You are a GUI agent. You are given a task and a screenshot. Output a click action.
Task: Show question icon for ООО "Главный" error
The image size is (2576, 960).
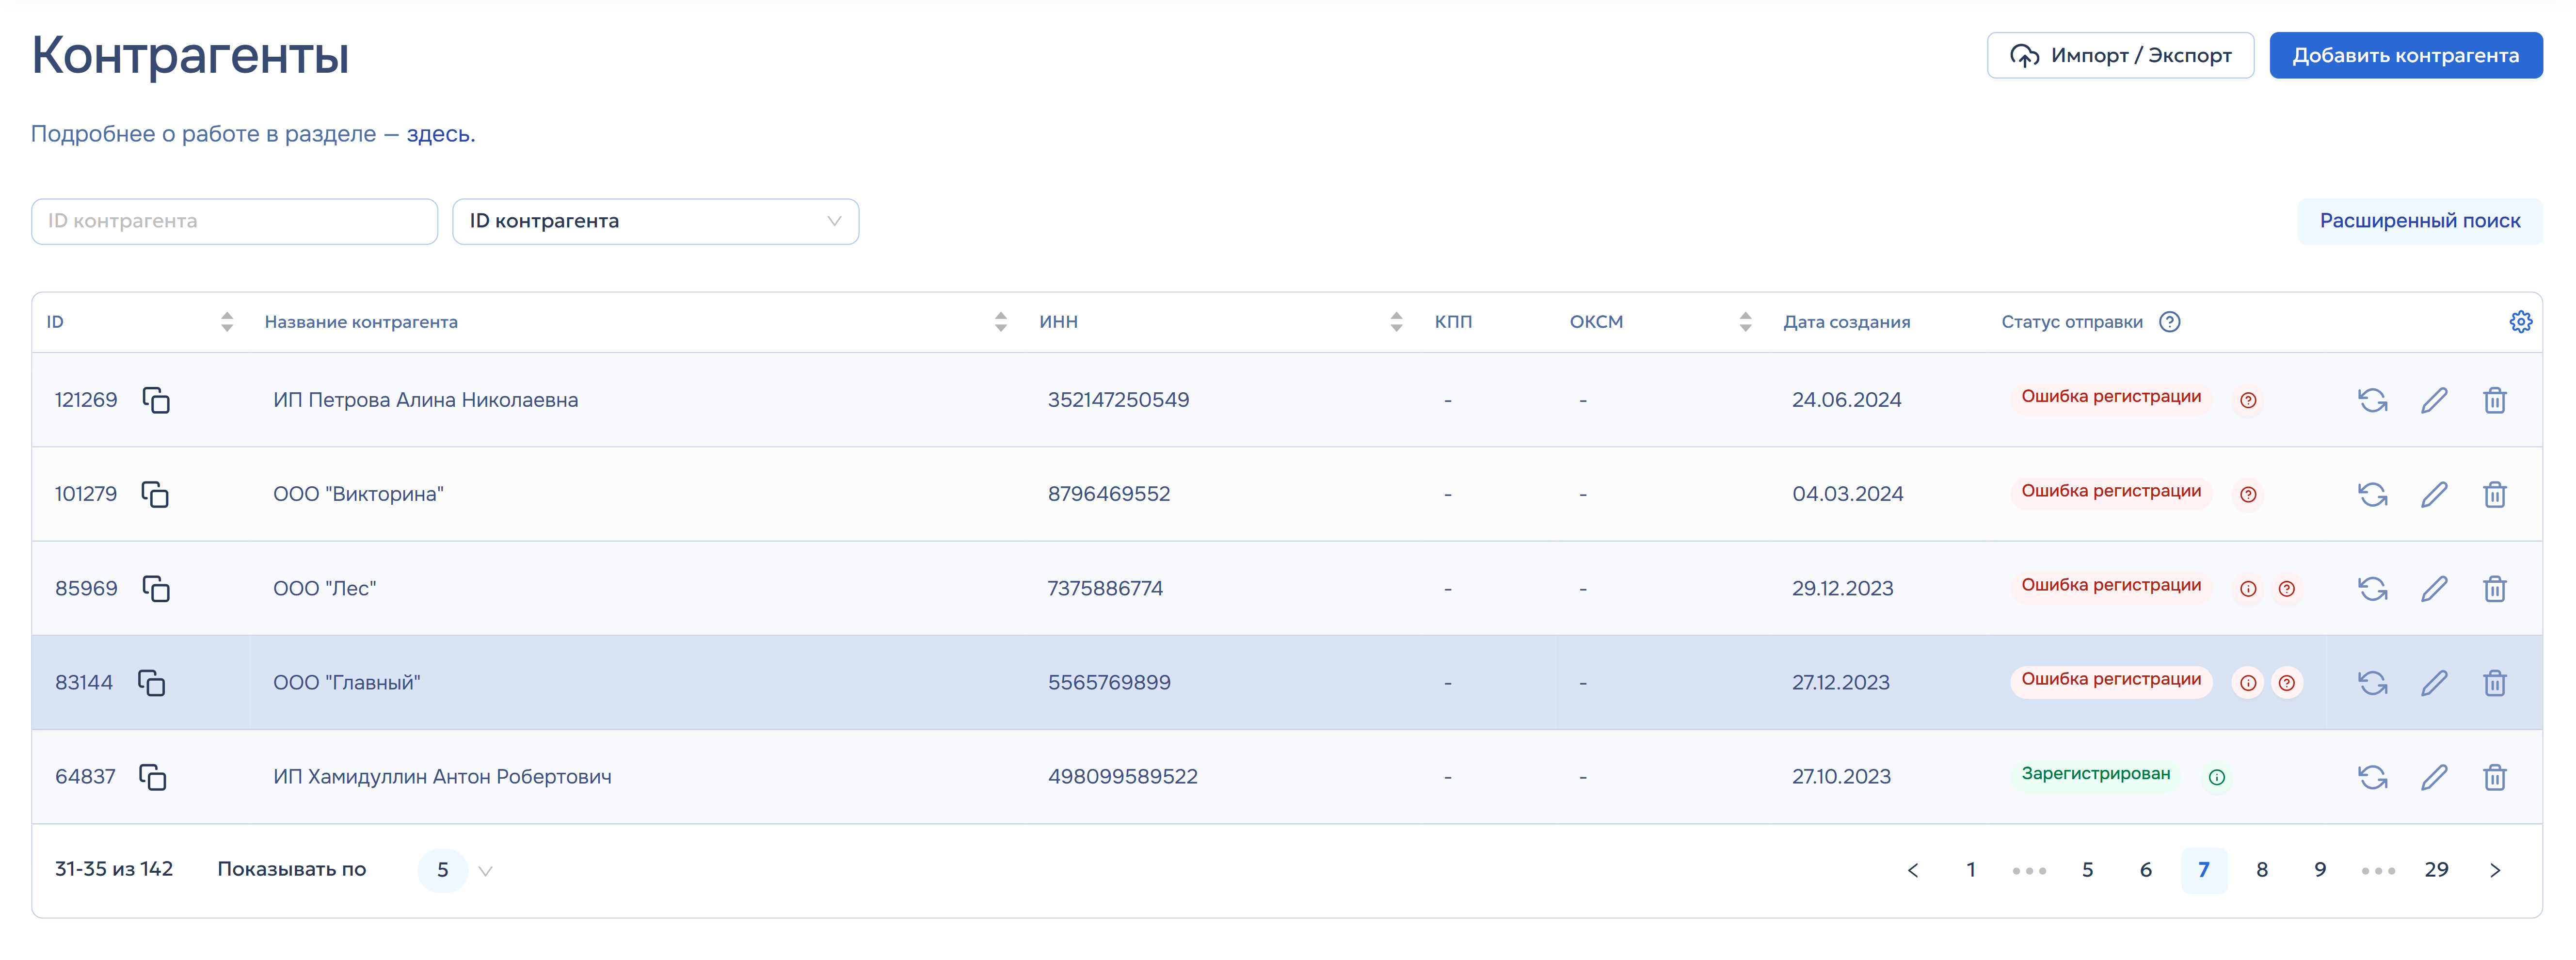[2287, 683]
